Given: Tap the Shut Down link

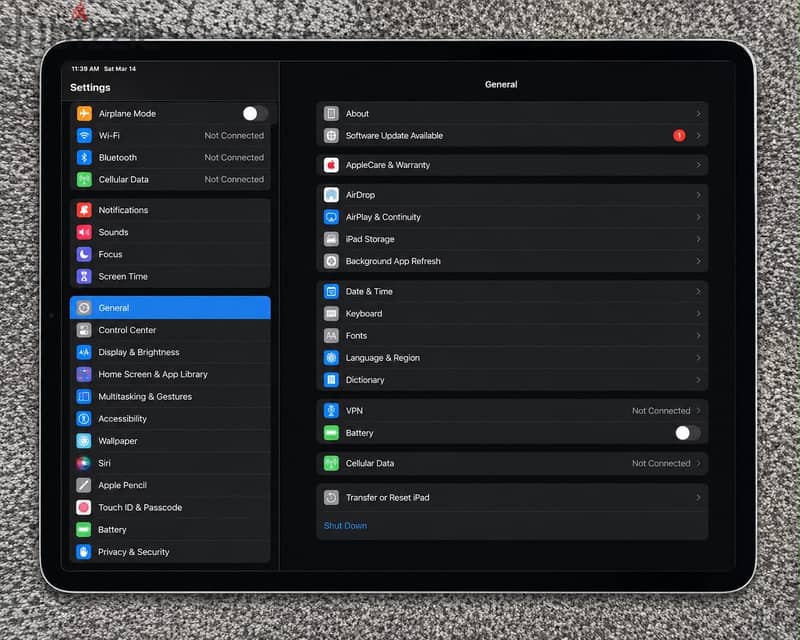Looking at the screenshot, I should tap(345, 525).
